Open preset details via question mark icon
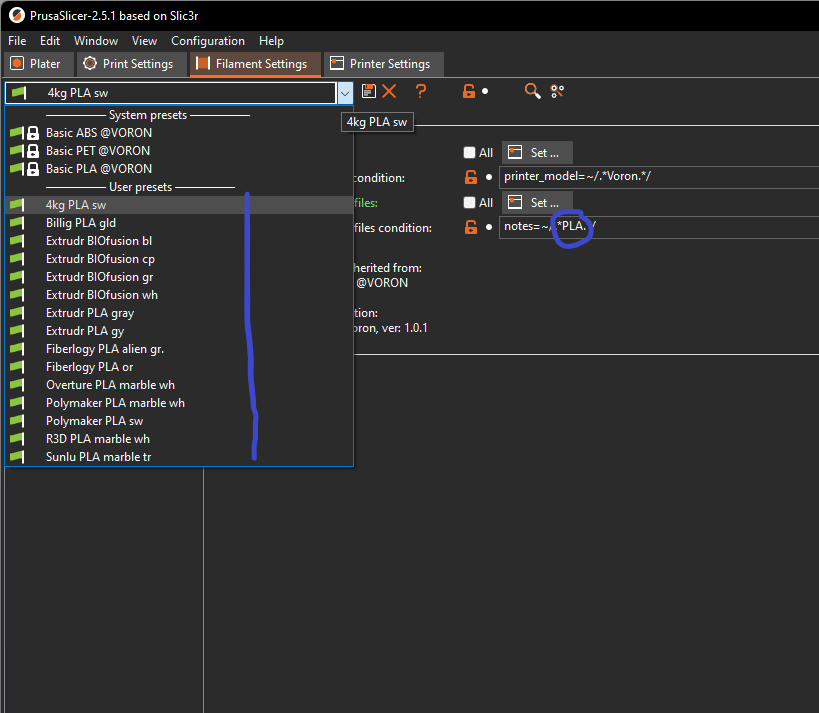Image resolution: width=819 pixels, height=713 pixels. click(x=419, y=91)
